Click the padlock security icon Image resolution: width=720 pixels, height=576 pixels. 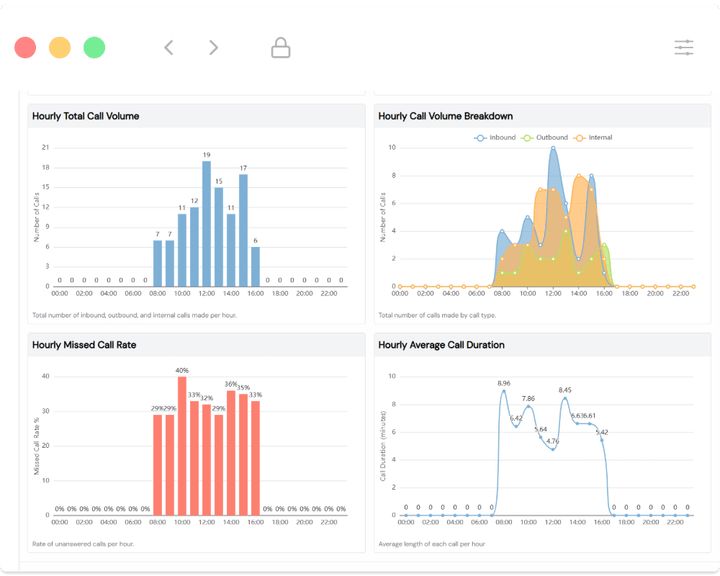point(281,47)
